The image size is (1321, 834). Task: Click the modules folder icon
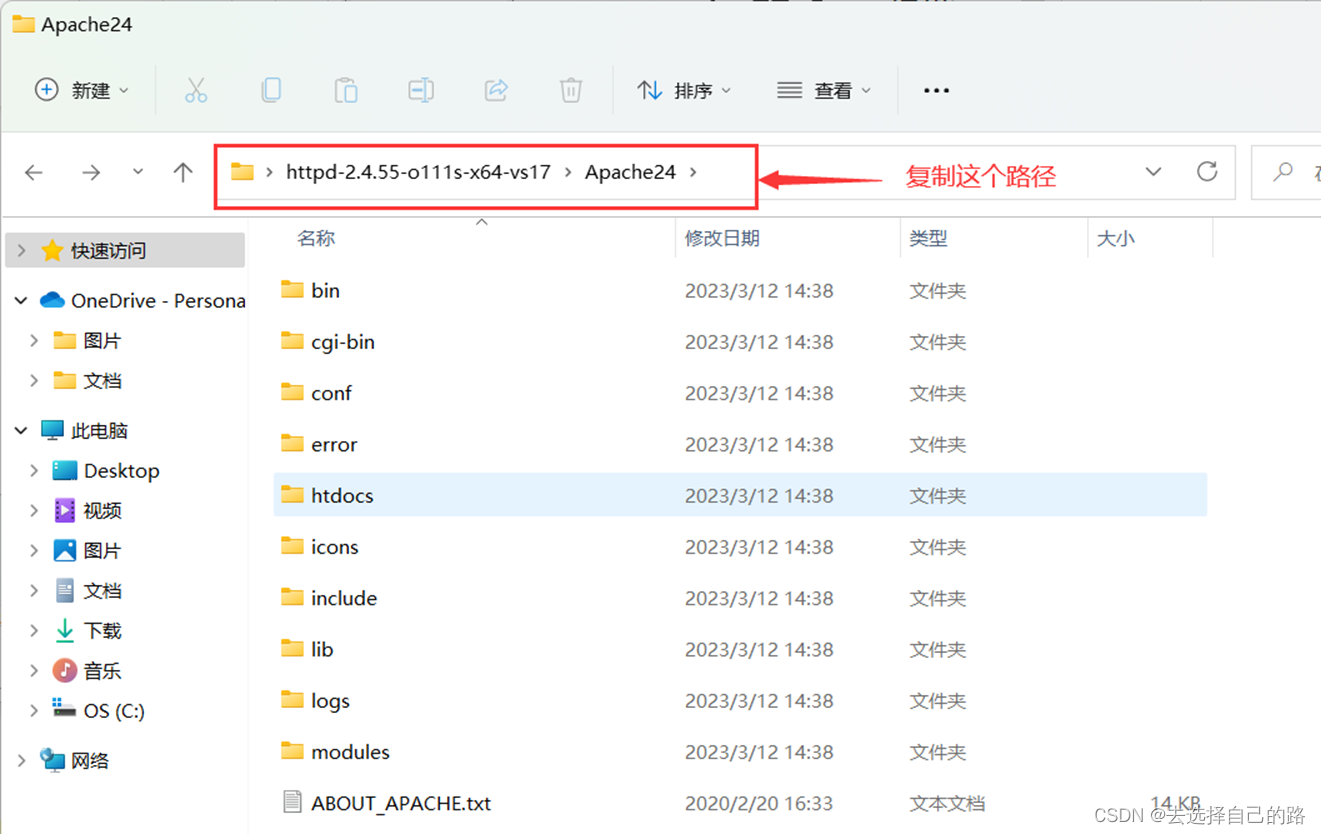(292, 750)
